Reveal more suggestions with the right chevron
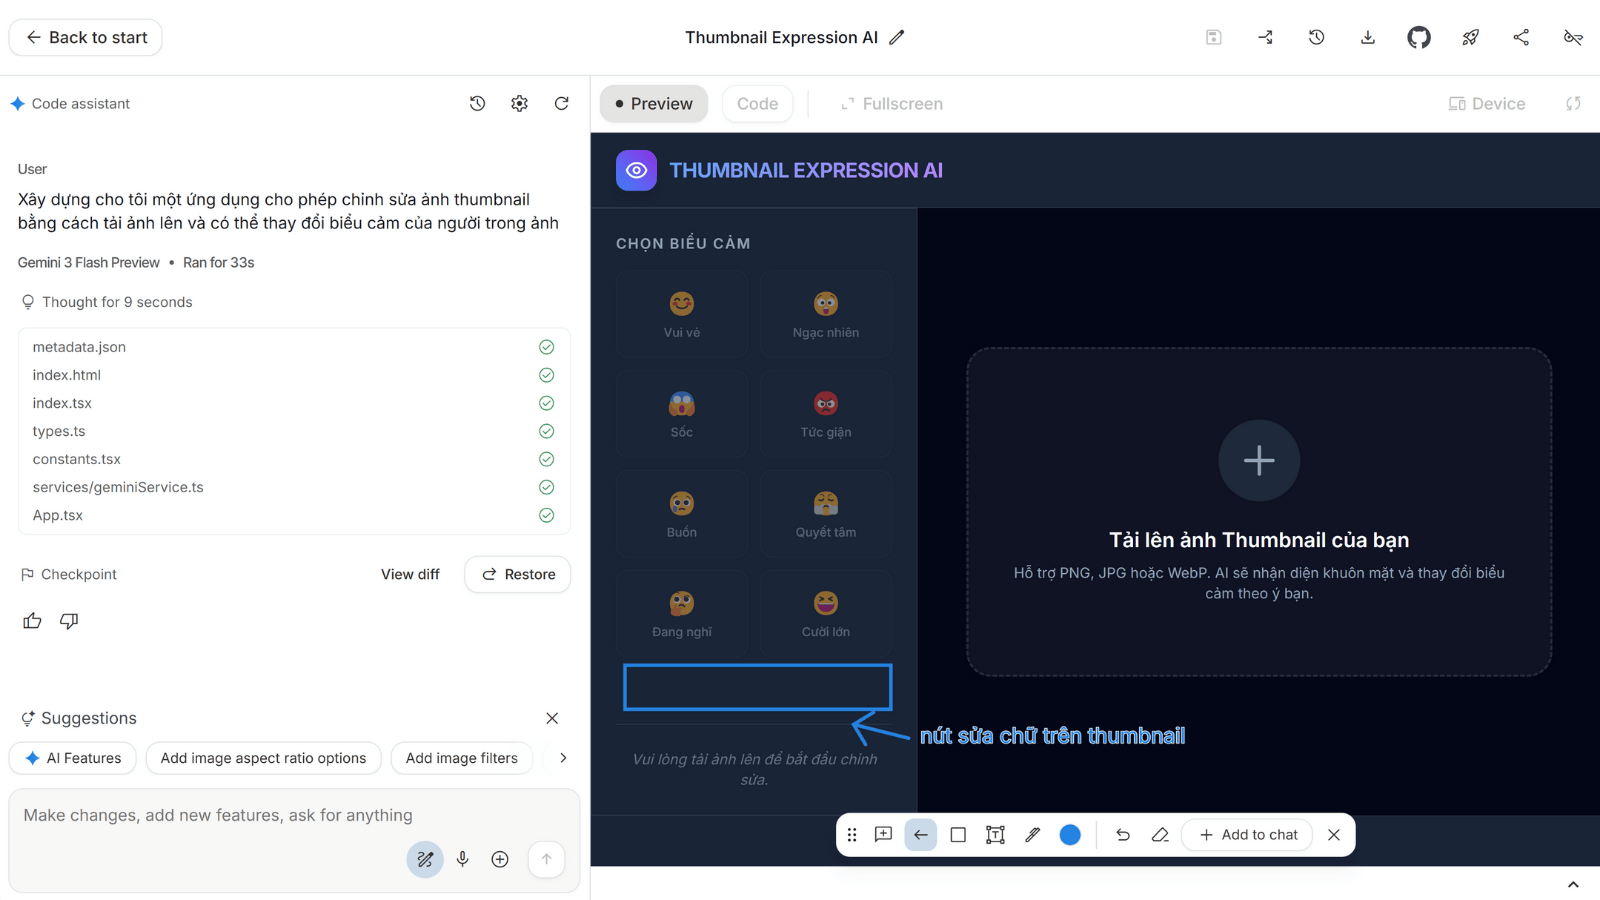Viewport: 1600px width, 900px height. pyautogui.click(x=563, y=758)
